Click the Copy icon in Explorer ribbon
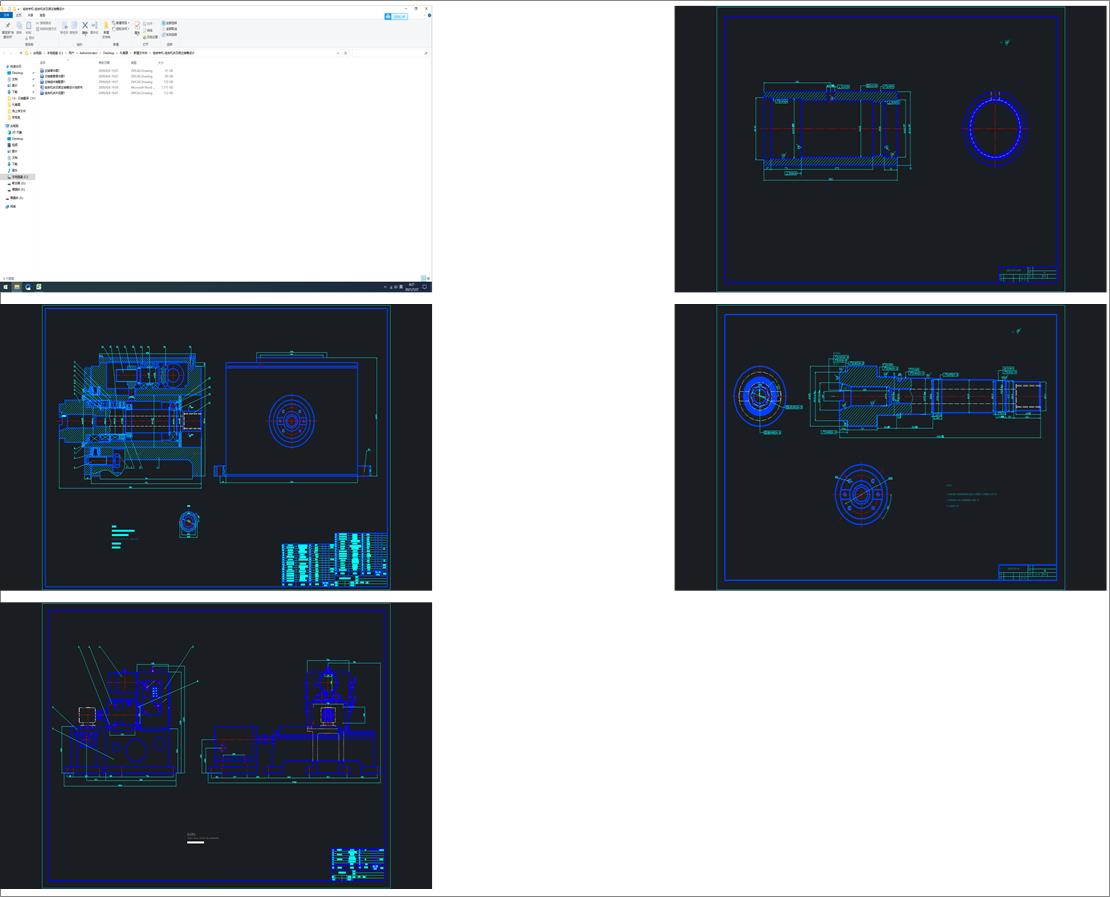1110x897 pixels. point(19,27)
